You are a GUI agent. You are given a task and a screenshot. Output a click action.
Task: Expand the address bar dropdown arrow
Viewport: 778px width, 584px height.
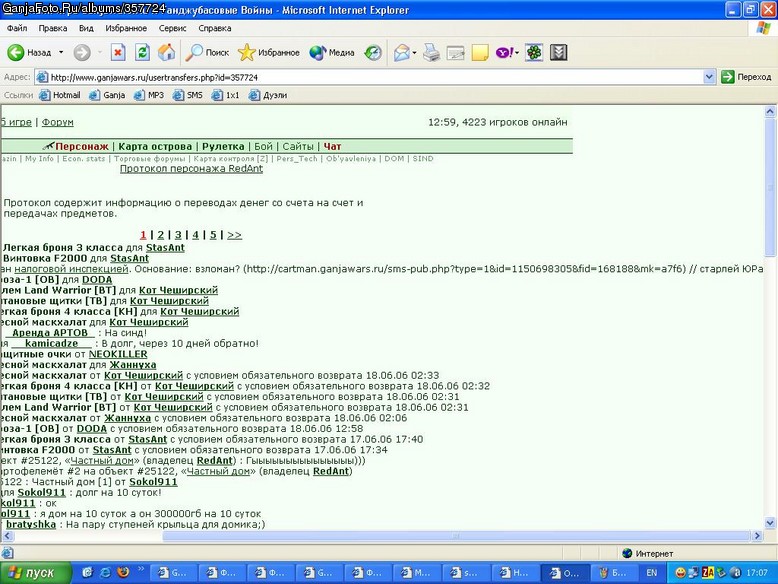(709, 77)
